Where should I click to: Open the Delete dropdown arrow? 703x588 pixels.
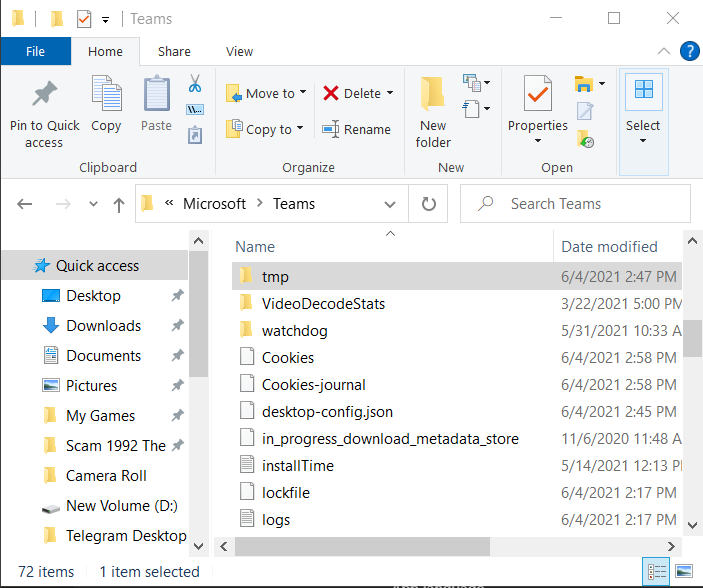pyautogui.click(x=390, y=93)
